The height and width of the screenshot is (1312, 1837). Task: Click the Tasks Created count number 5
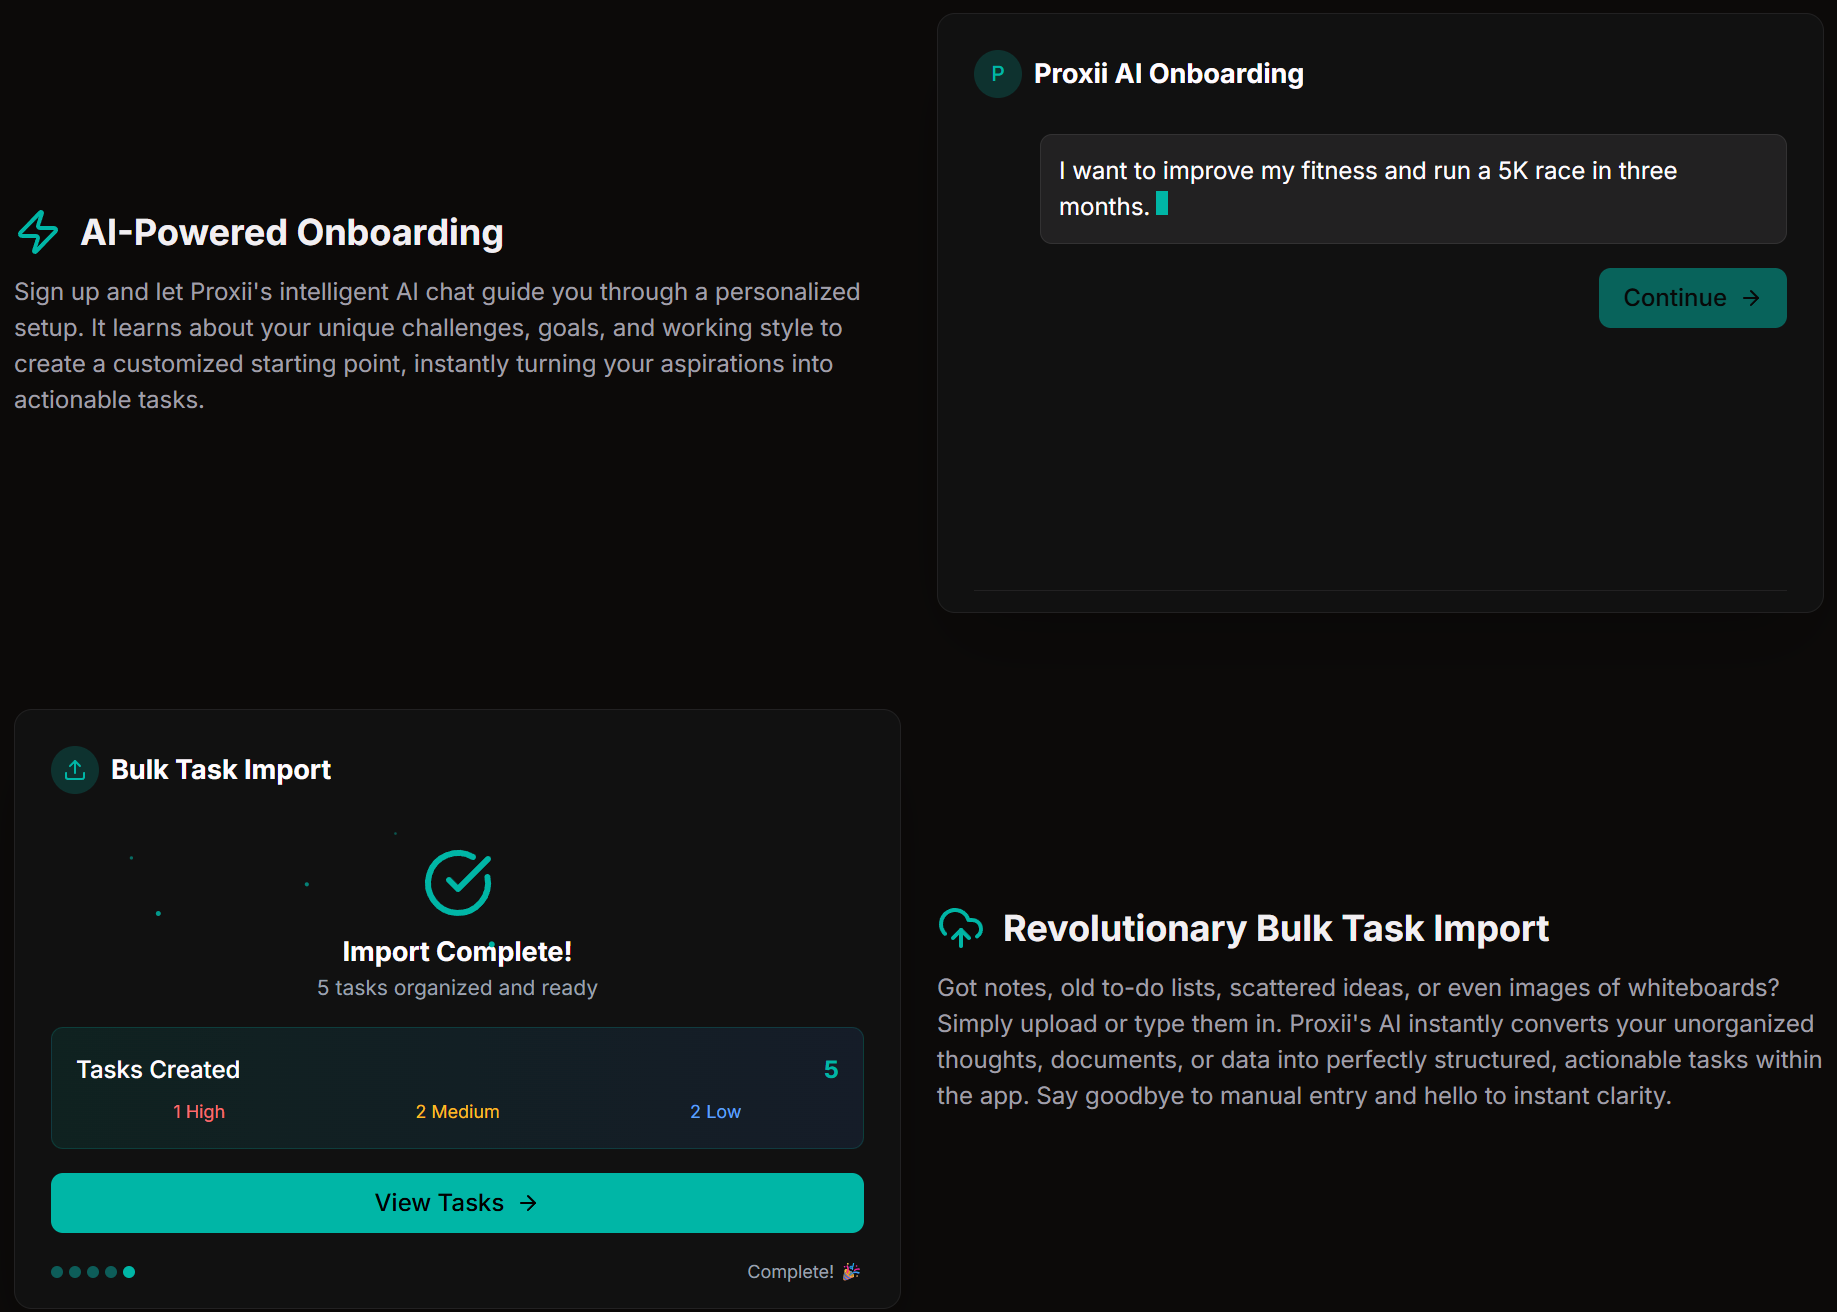[x=830, y=1070]
